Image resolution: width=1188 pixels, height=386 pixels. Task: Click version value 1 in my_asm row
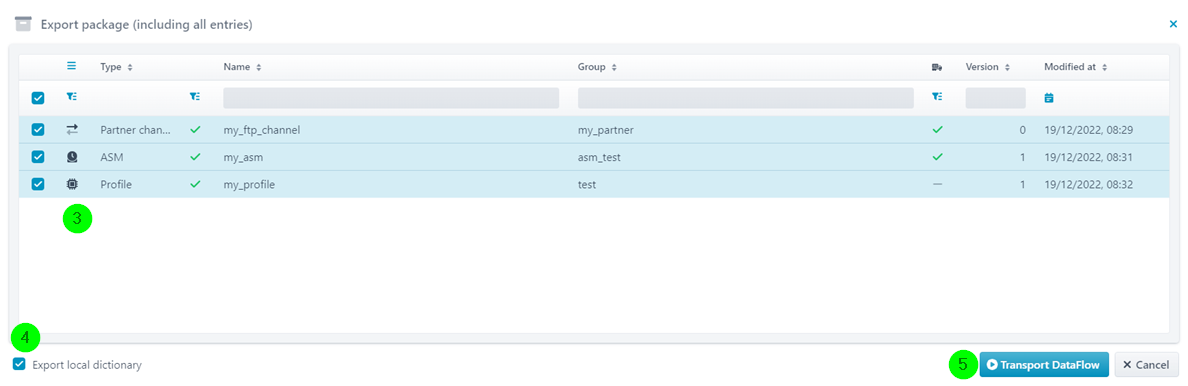point(1023,157)
